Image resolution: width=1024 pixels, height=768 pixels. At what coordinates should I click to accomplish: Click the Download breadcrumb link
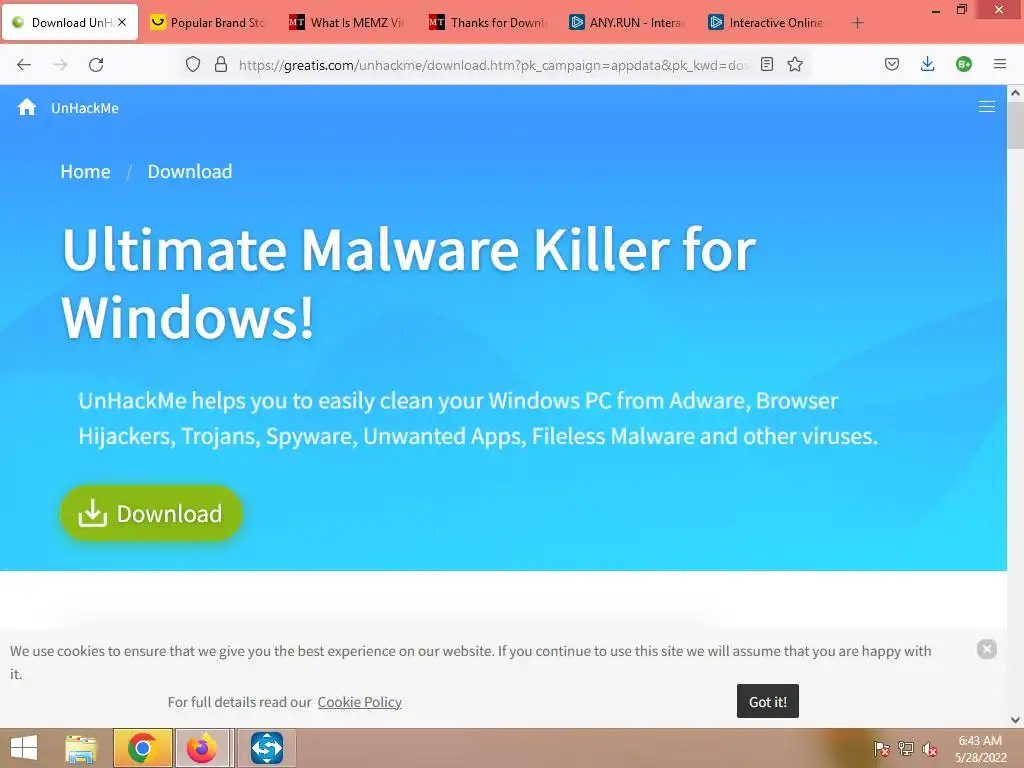click(x=189, y=171)
